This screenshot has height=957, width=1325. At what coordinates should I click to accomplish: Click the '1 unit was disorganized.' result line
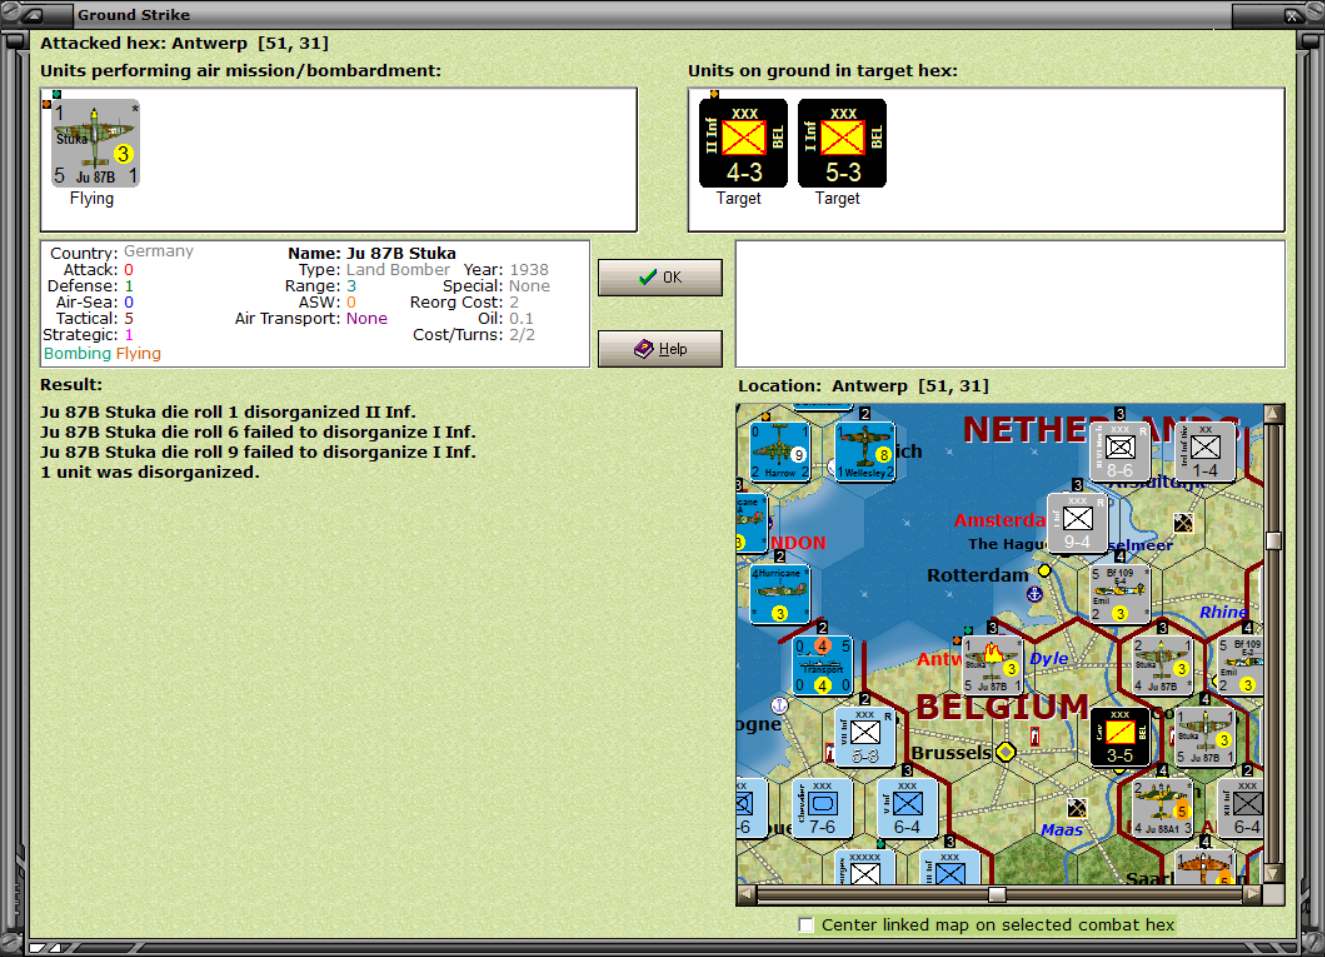(x=150, y=472)
